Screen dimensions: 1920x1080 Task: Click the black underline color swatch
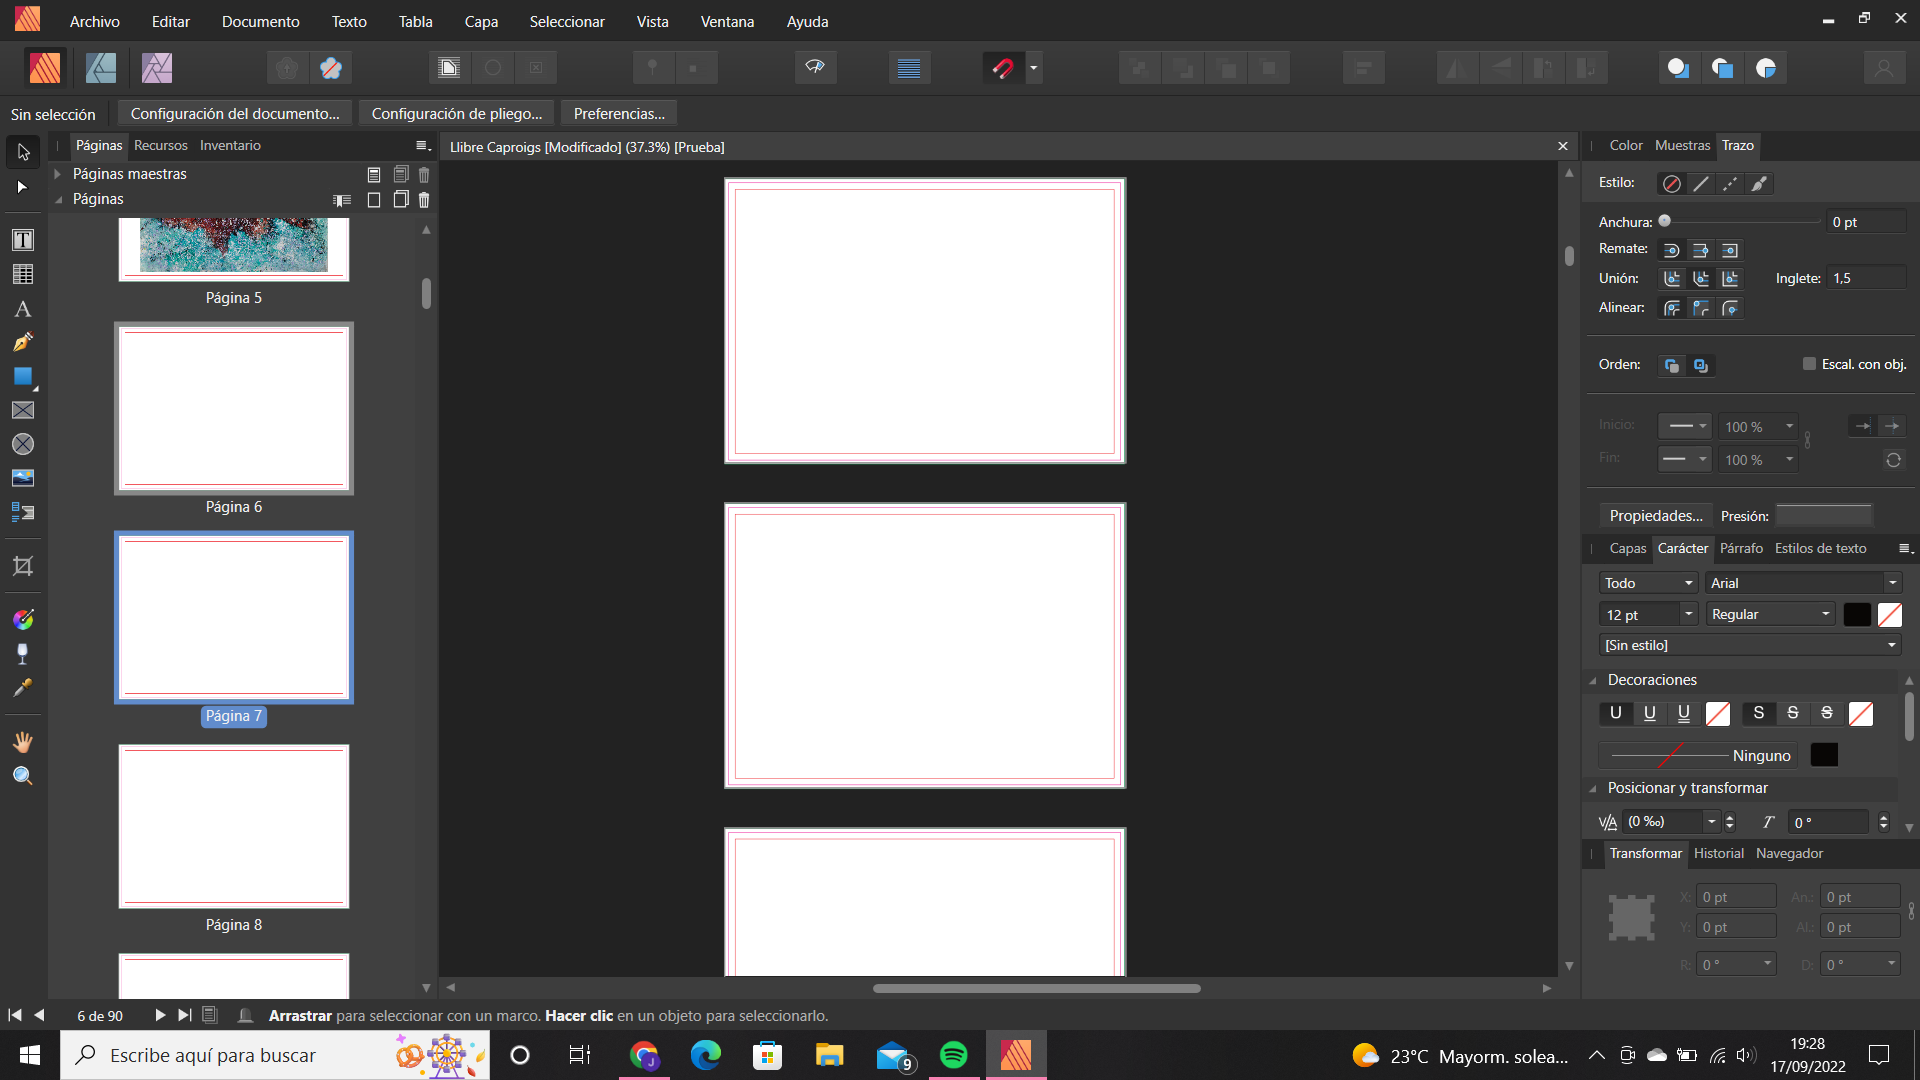(1824, 755)
